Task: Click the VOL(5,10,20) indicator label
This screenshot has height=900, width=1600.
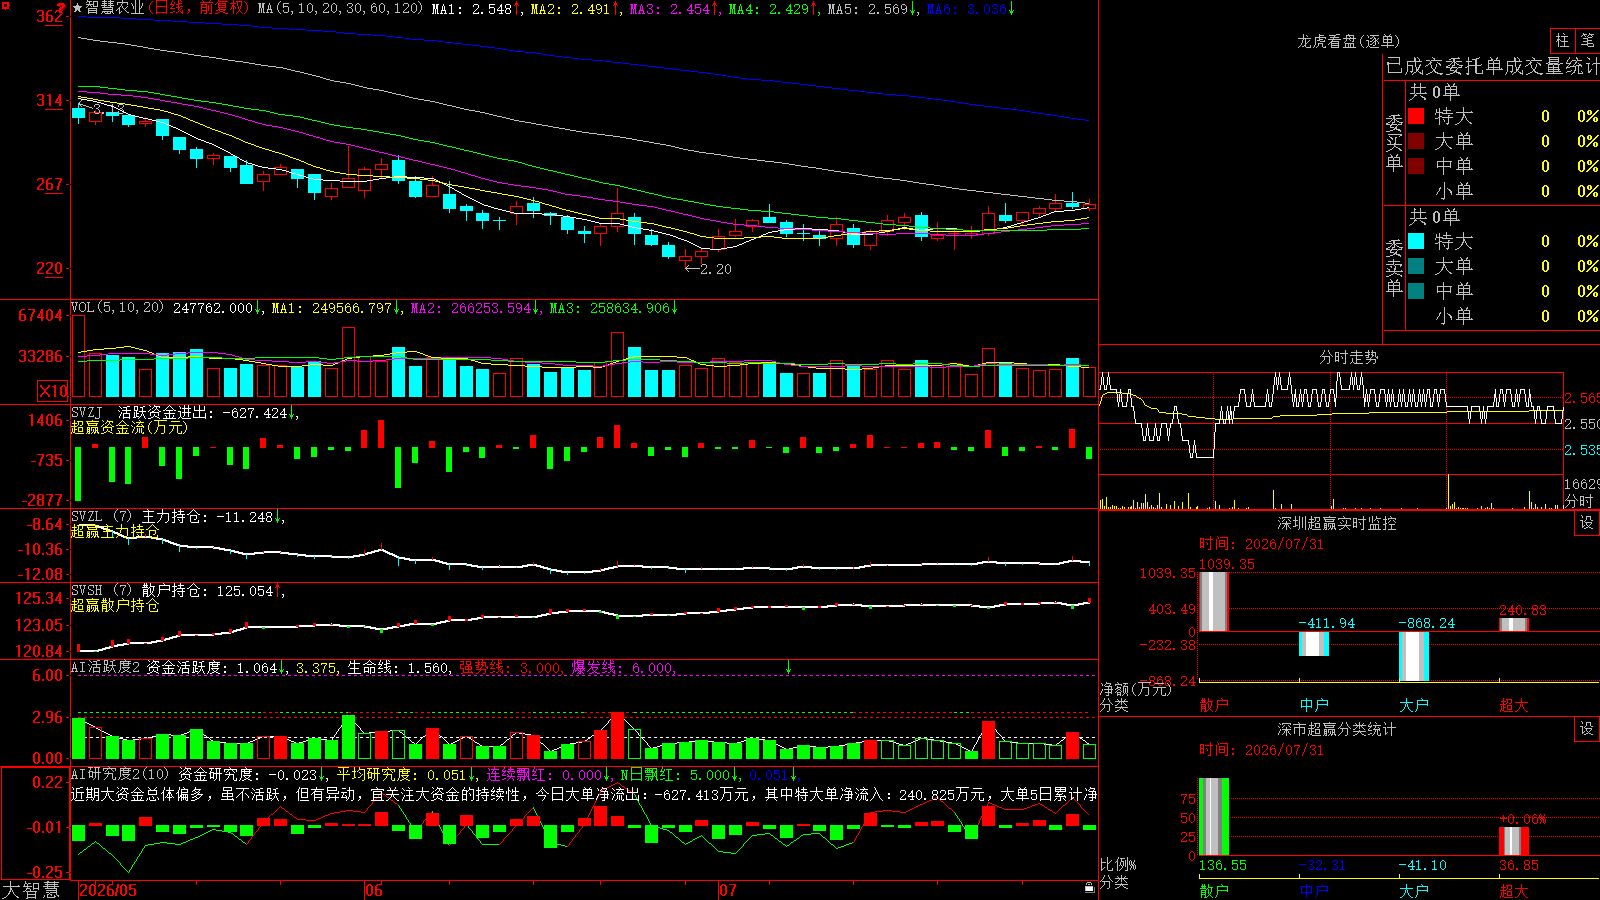Action: 117,308
